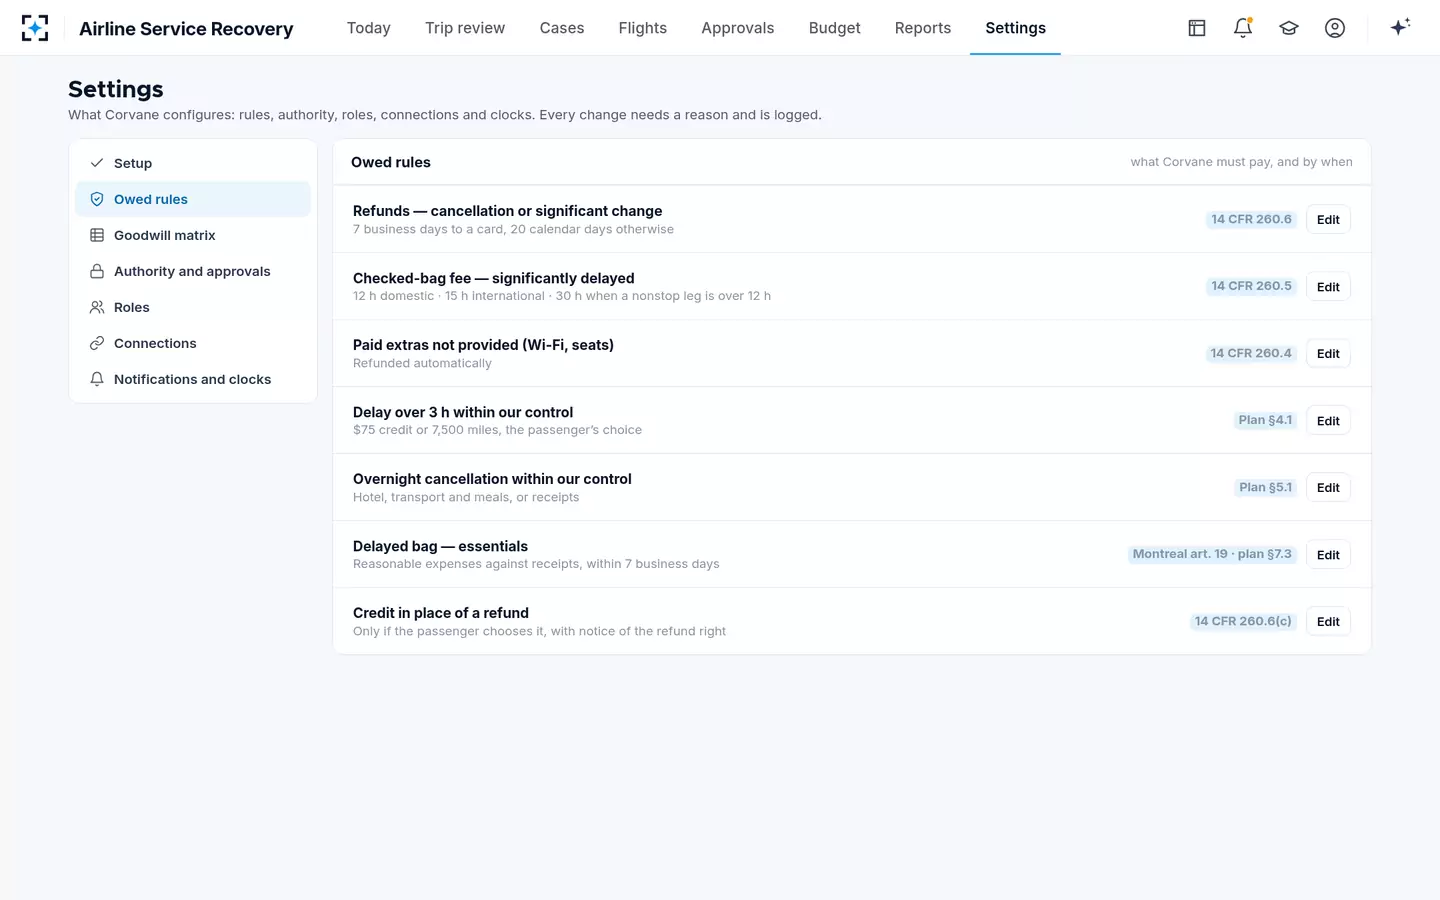1440x900 pixels.
Task: Select the Settings tab
Action: point(1015,28)
